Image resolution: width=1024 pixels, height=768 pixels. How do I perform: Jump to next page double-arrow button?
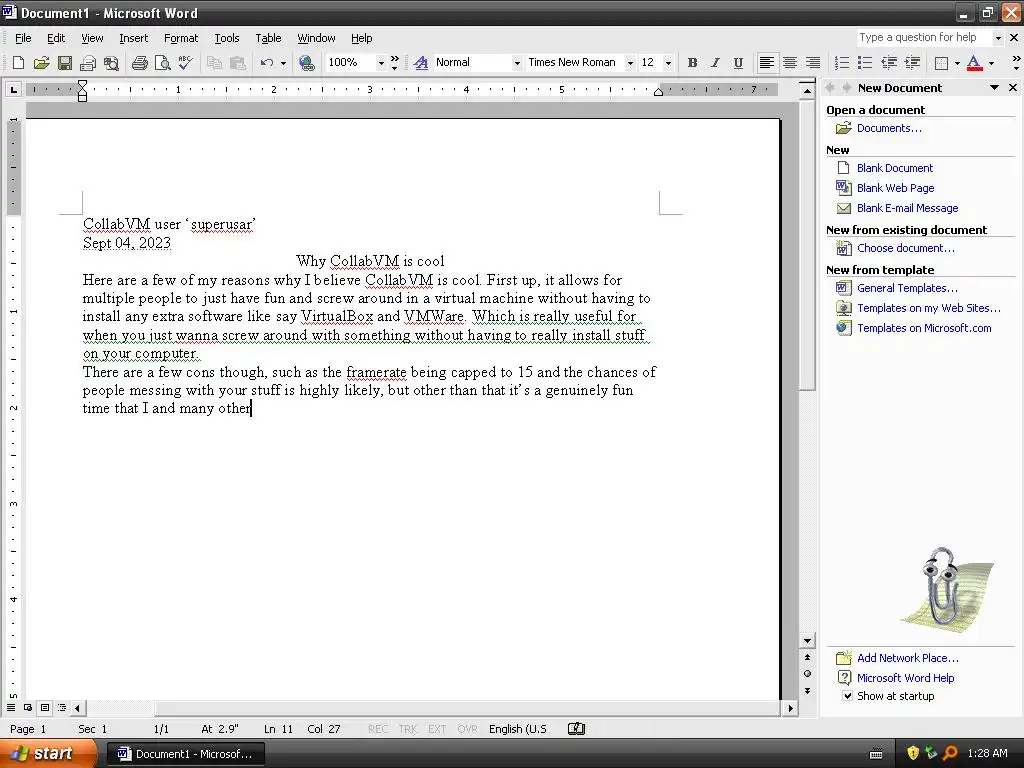point(807,691)
